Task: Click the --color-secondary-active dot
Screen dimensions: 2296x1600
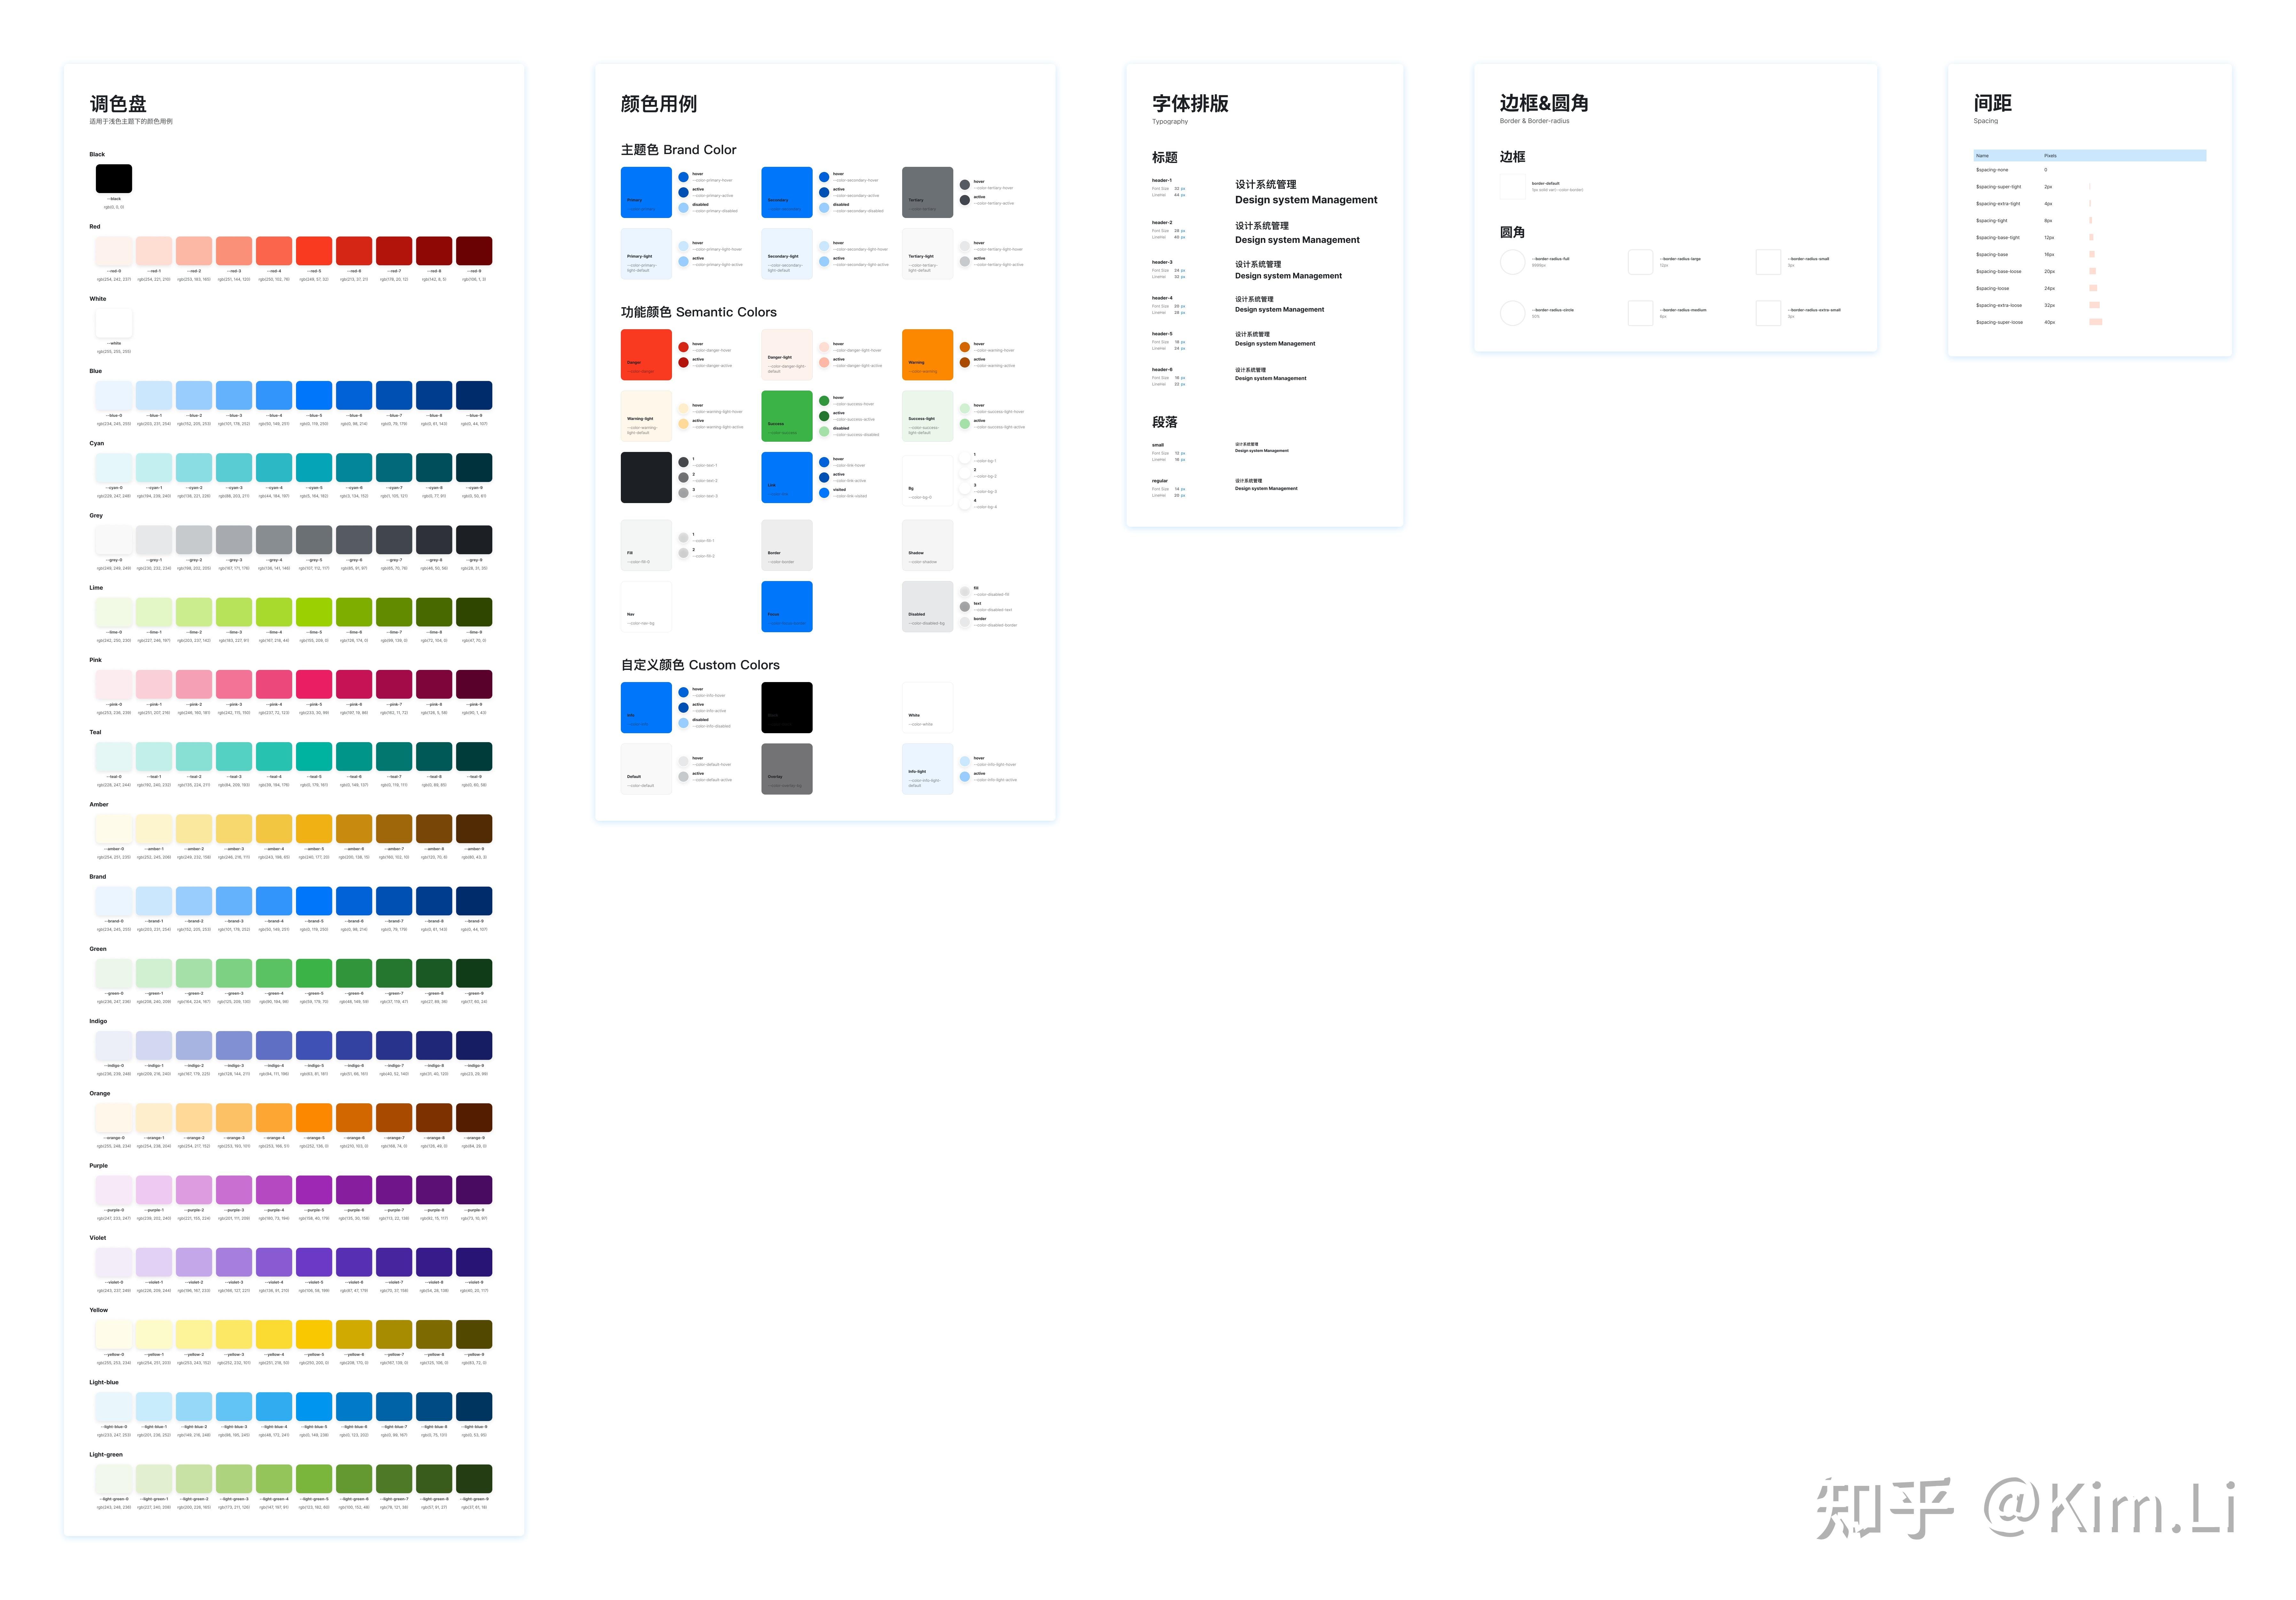Action: coord(824,192)
